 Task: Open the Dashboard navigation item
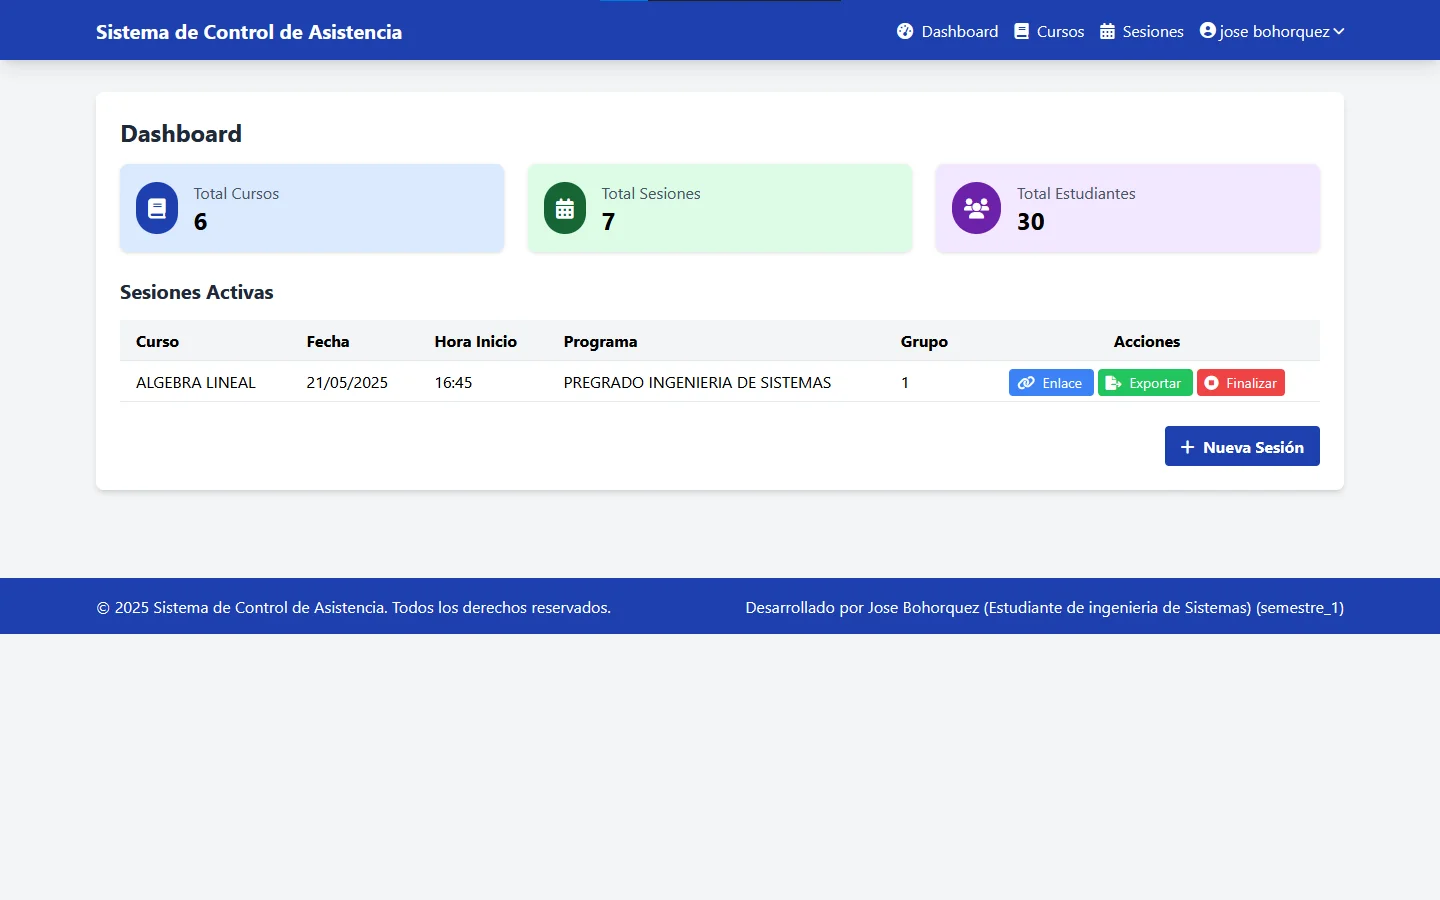click(x=959, y=31)
